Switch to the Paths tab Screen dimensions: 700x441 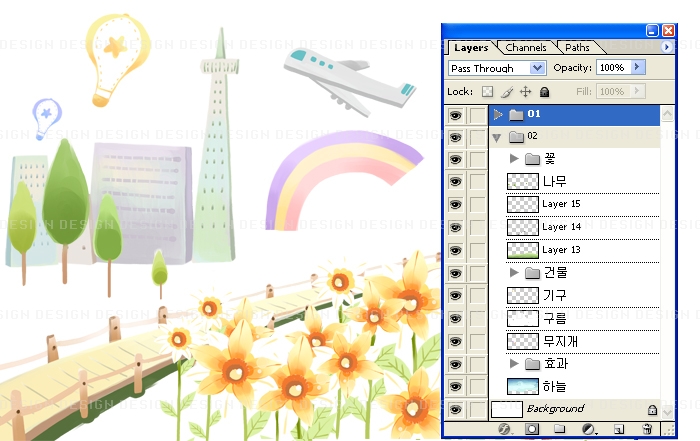[x=577, y=47]
